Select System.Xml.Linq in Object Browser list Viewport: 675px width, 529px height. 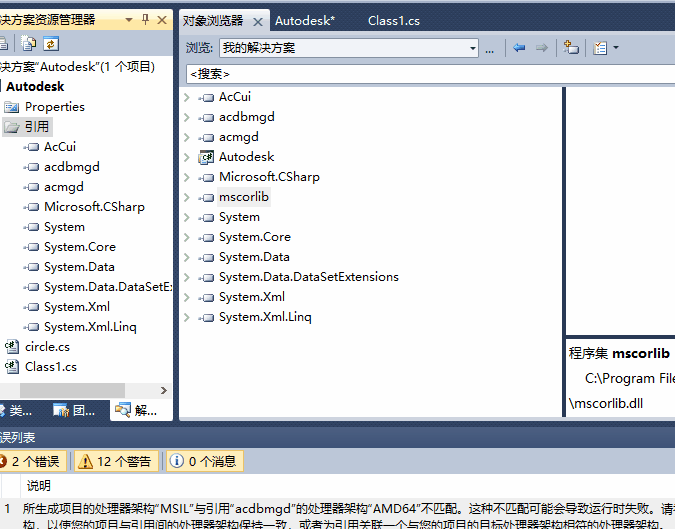click(265, 317)
